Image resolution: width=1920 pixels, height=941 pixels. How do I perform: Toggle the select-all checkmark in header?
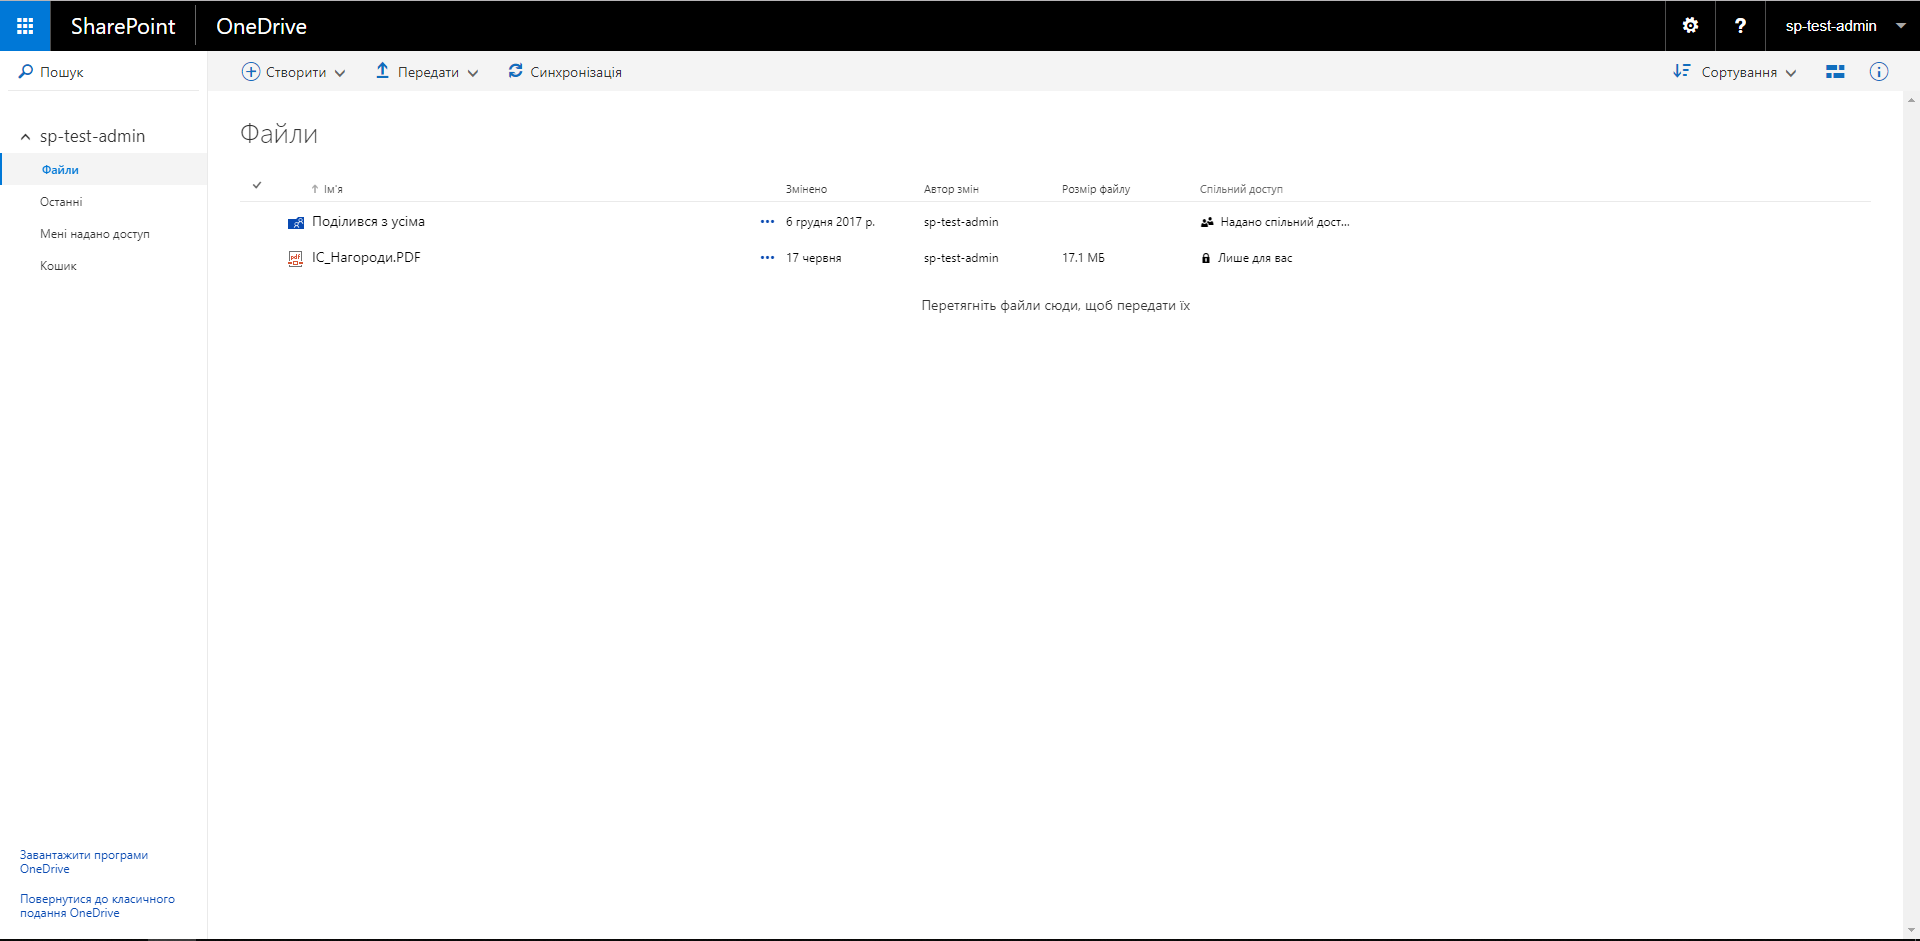pos(257,185)
